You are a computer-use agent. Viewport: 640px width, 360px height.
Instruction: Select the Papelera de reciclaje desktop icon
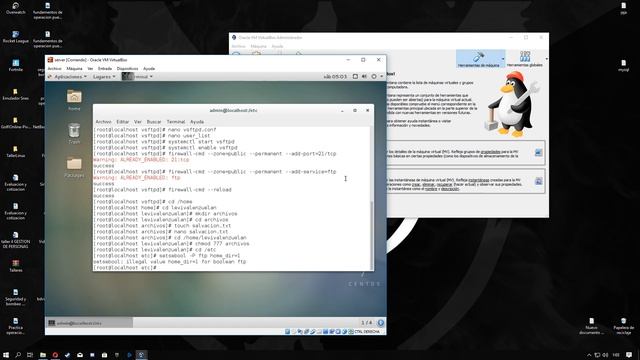tap(623, 325)
